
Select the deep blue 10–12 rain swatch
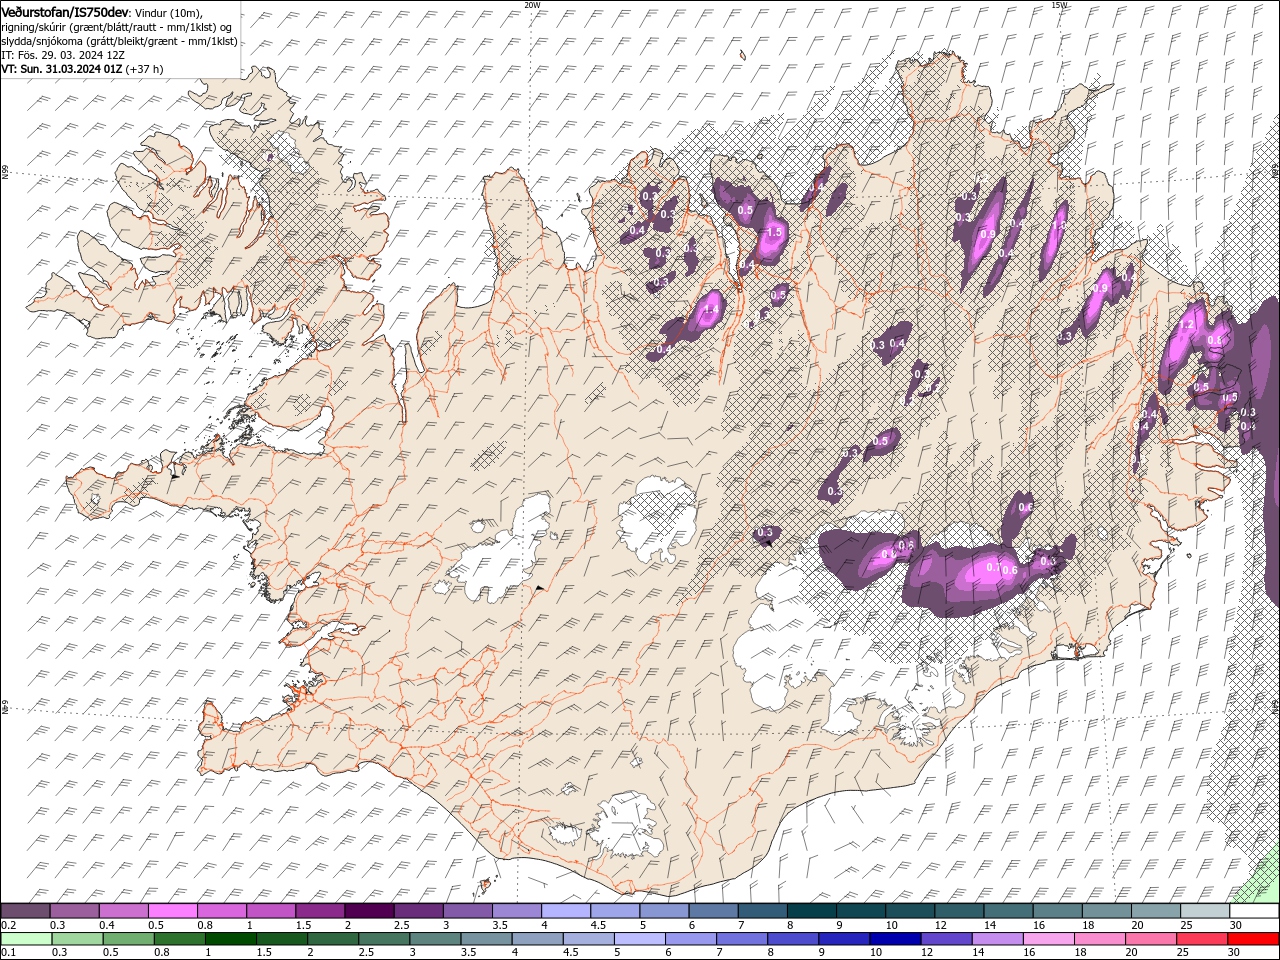[893, 938]
